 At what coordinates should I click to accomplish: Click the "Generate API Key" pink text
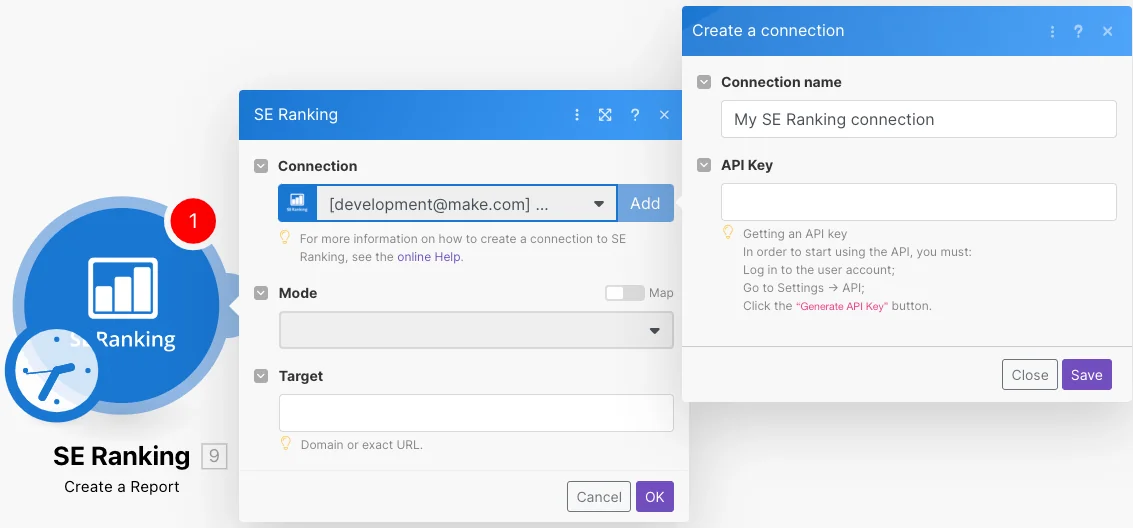click(842, 306)
